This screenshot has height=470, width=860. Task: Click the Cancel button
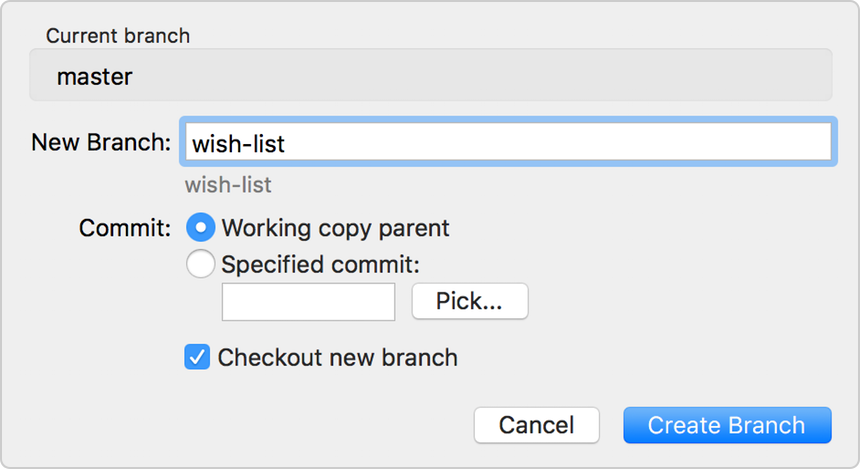(x=536, y=425)
